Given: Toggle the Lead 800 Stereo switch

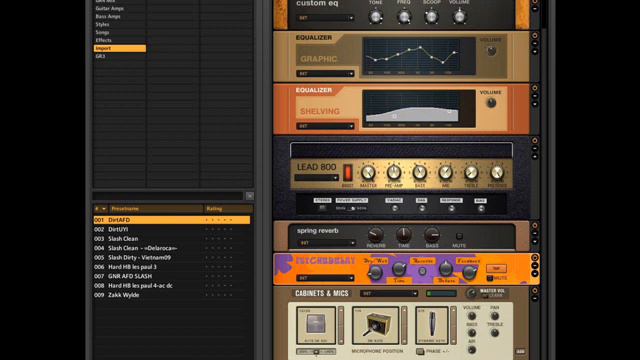Looking at the screenshot, I should tap(322, 208).
